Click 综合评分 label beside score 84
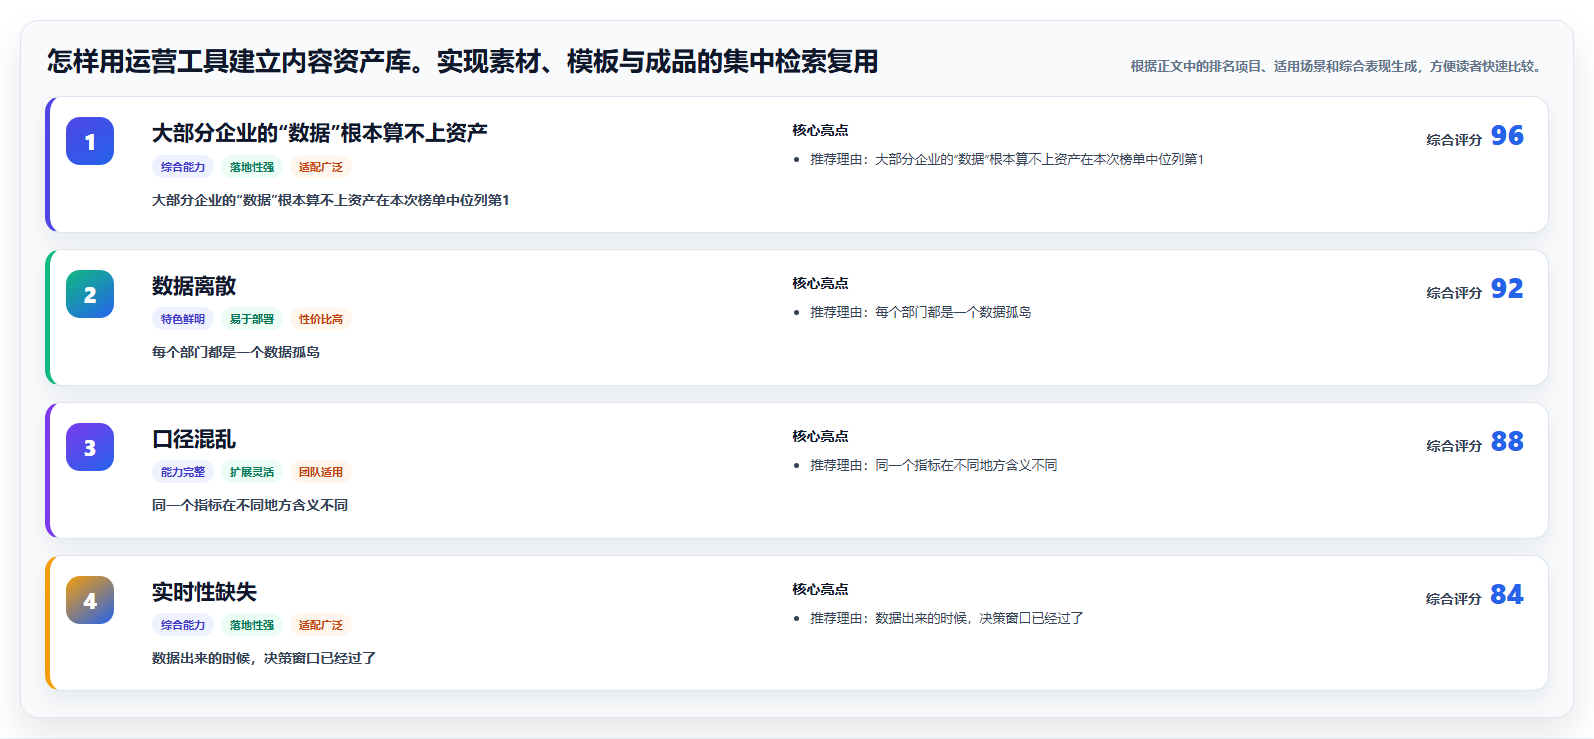 click(x=1454, y=599)
